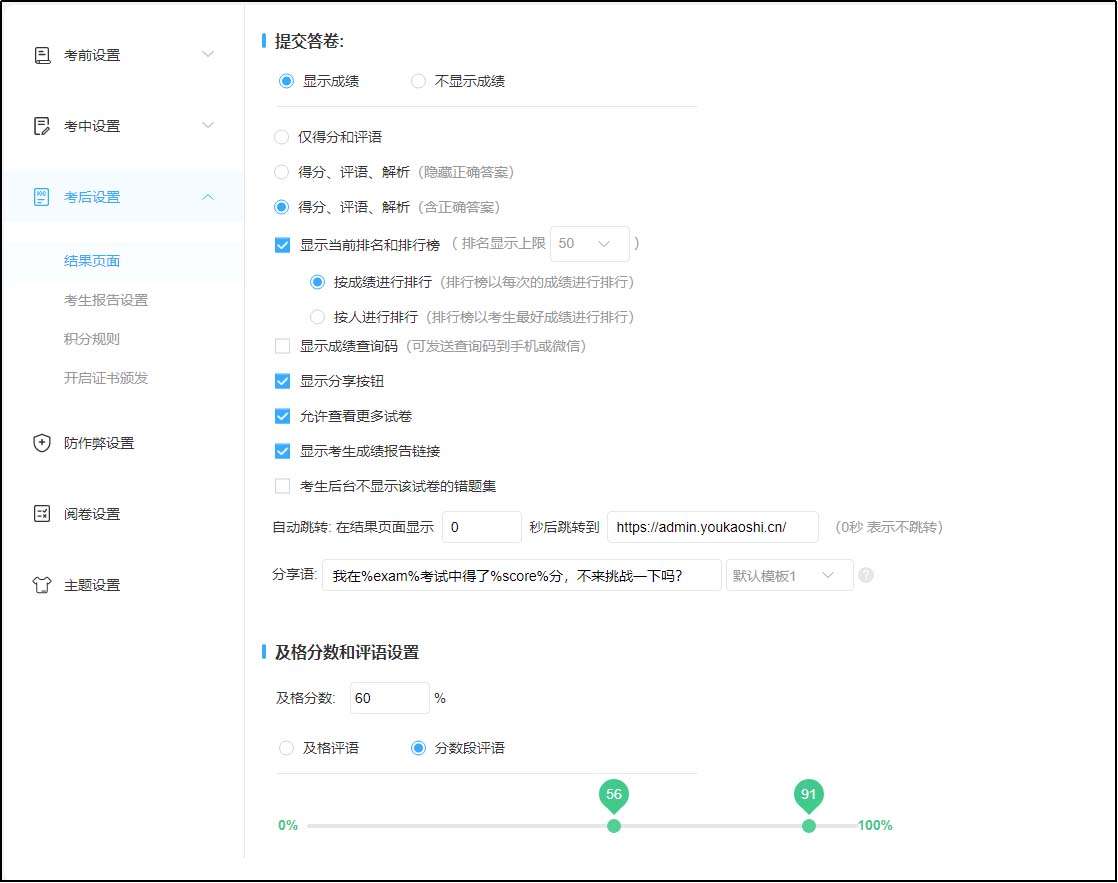Screen dimensions: 1118x883
Task: Select the 不显示成绩 radio button
Action: coord(417,81)
